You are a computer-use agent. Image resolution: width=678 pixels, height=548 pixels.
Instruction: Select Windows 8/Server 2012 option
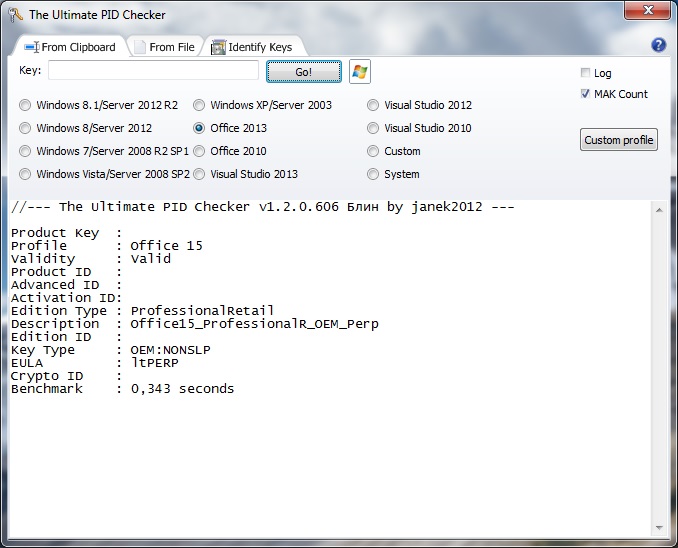[86, 128]
